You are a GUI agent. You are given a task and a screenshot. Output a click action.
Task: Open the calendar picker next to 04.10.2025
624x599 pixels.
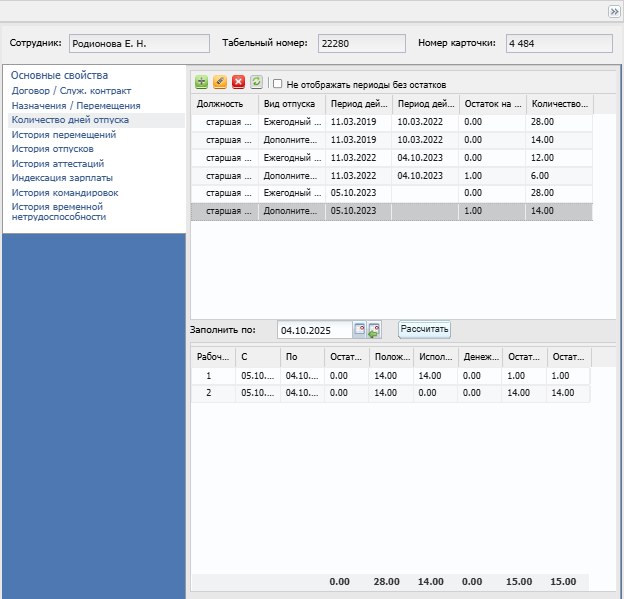tap(359, 330)
